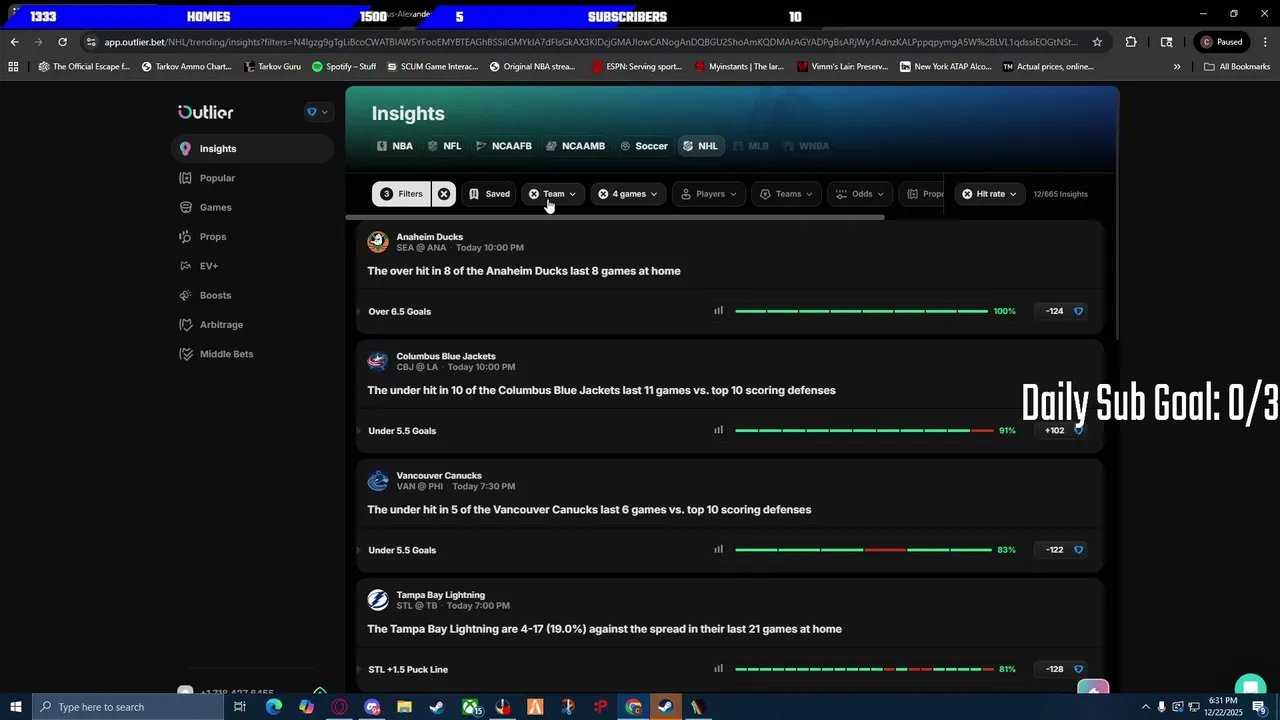Open the Players filter dropdown
This screenshot has height=720, width=1280.
(709, 194)
